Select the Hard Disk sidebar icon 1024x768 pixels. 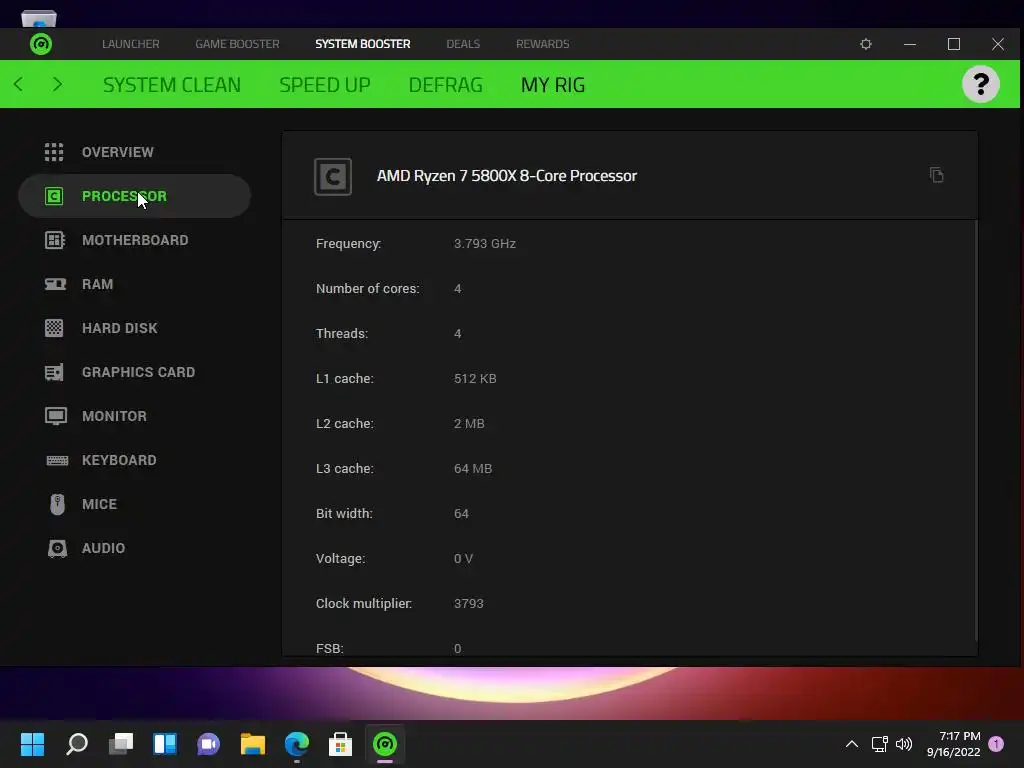[x=54, y=328]
